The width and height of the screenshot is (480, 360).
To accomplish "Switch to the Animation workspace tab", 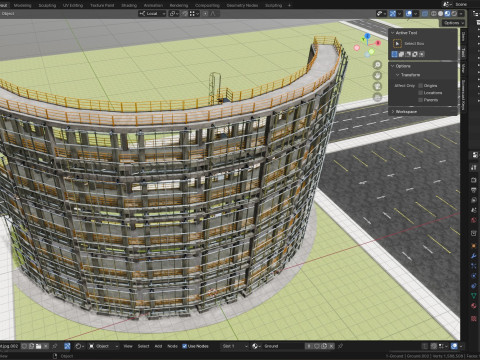I will 153,5.
